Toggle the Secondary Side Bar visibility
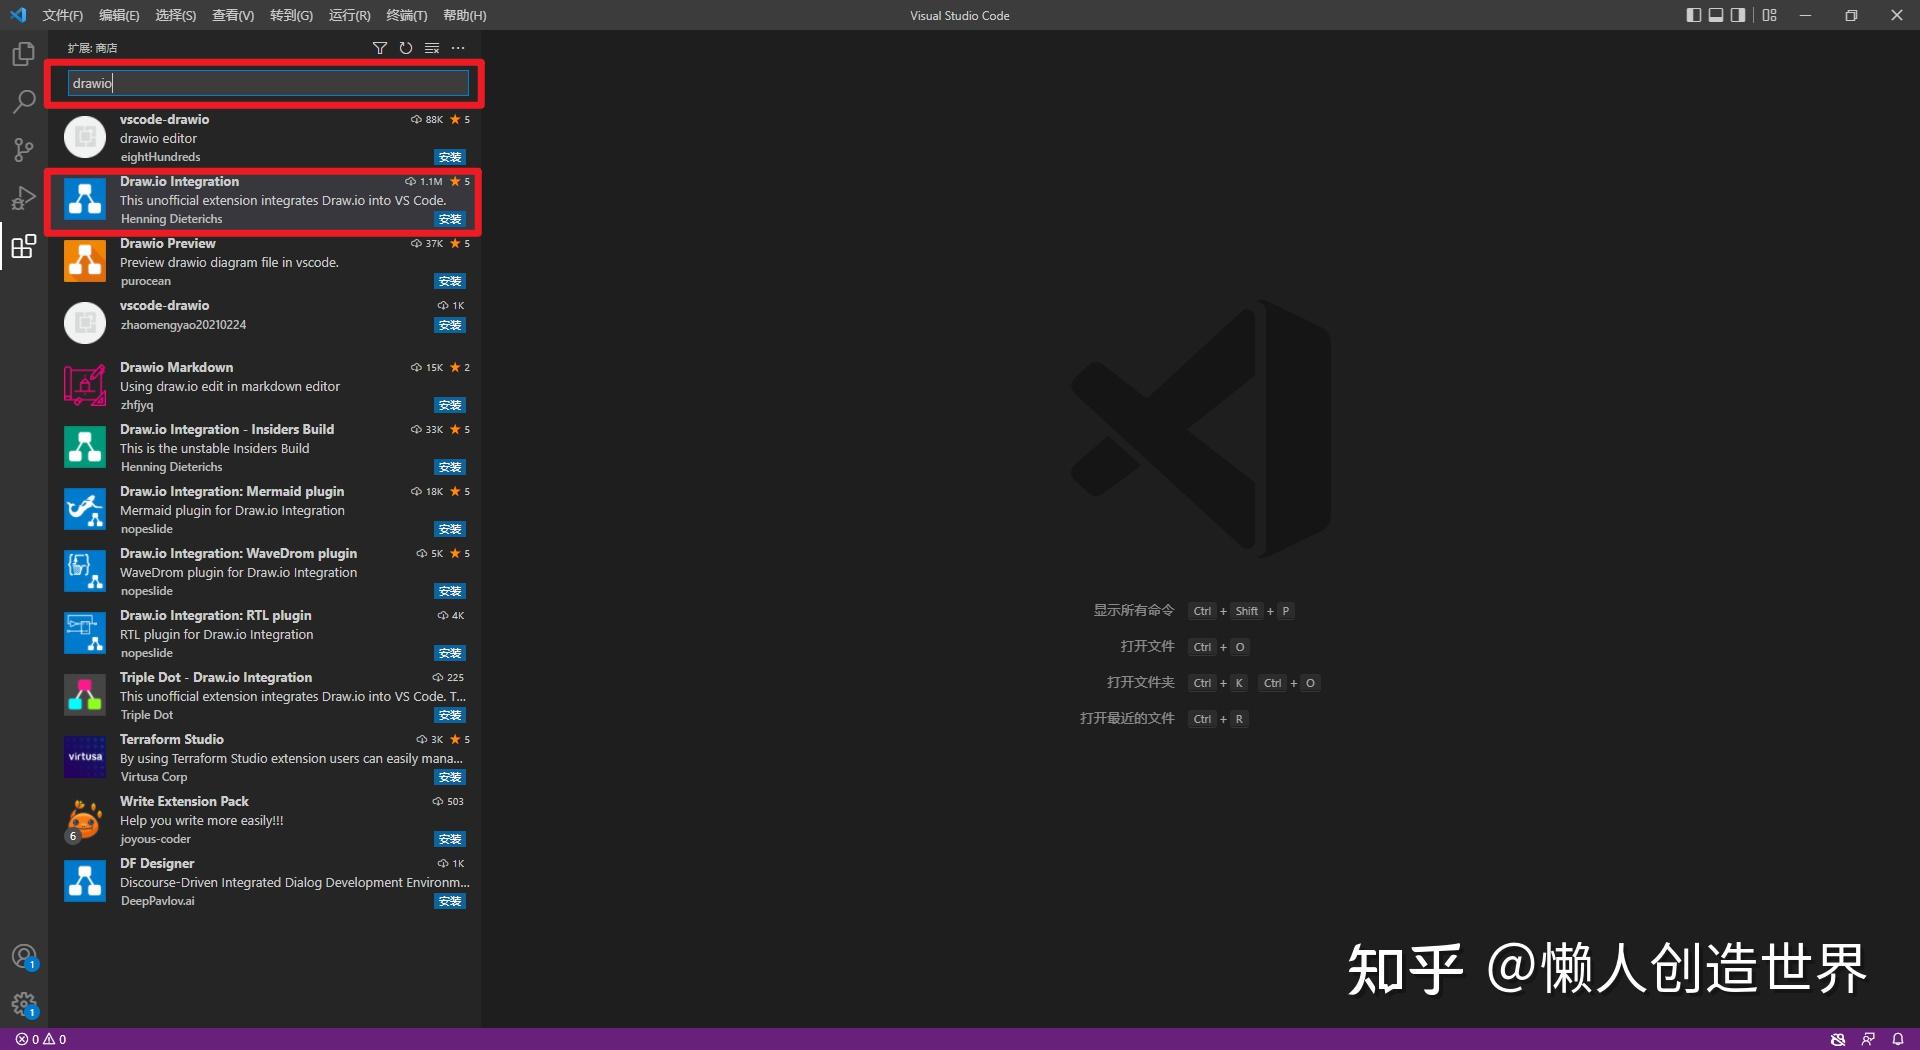1920x1050 pixels. coord(1739,15)
